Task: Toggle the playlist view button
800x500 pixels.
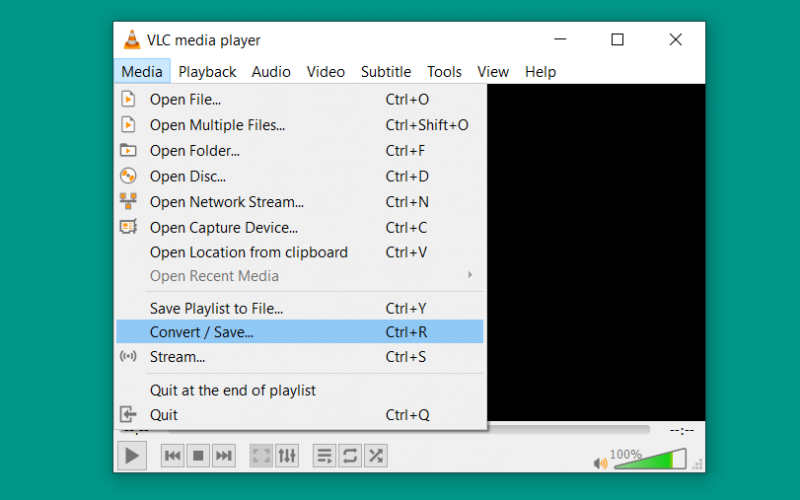Action: click(324, 456)
